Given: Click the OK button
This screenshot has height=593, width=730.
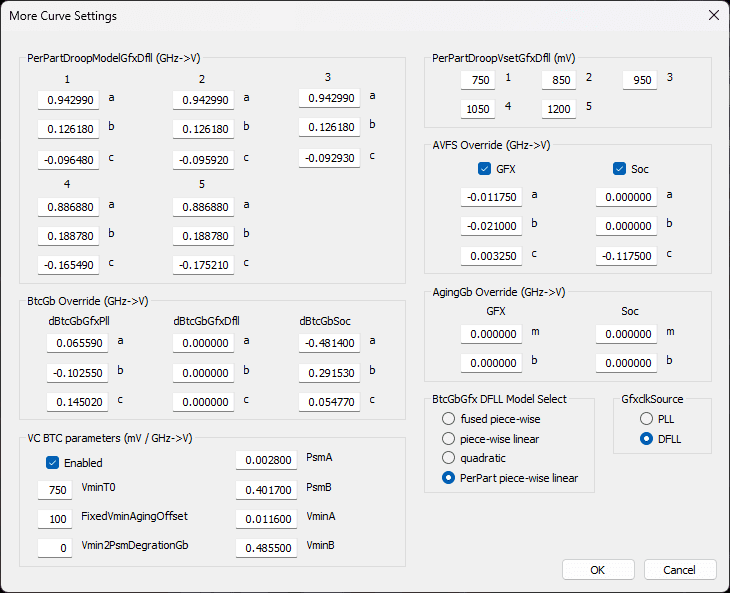Looking at the screenshot, I should pos(598,570).
